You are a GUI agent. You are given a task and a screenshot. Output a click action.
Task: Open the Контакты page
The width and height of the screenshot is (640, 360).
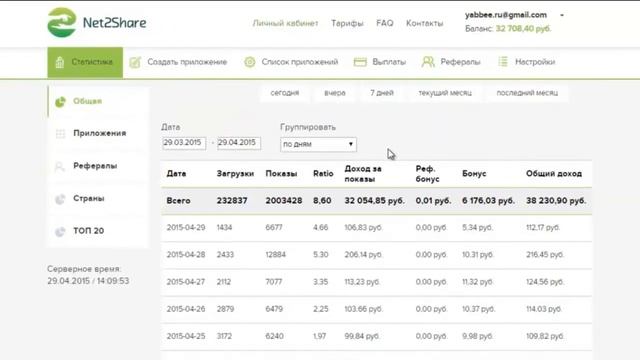tap(424, 23)
